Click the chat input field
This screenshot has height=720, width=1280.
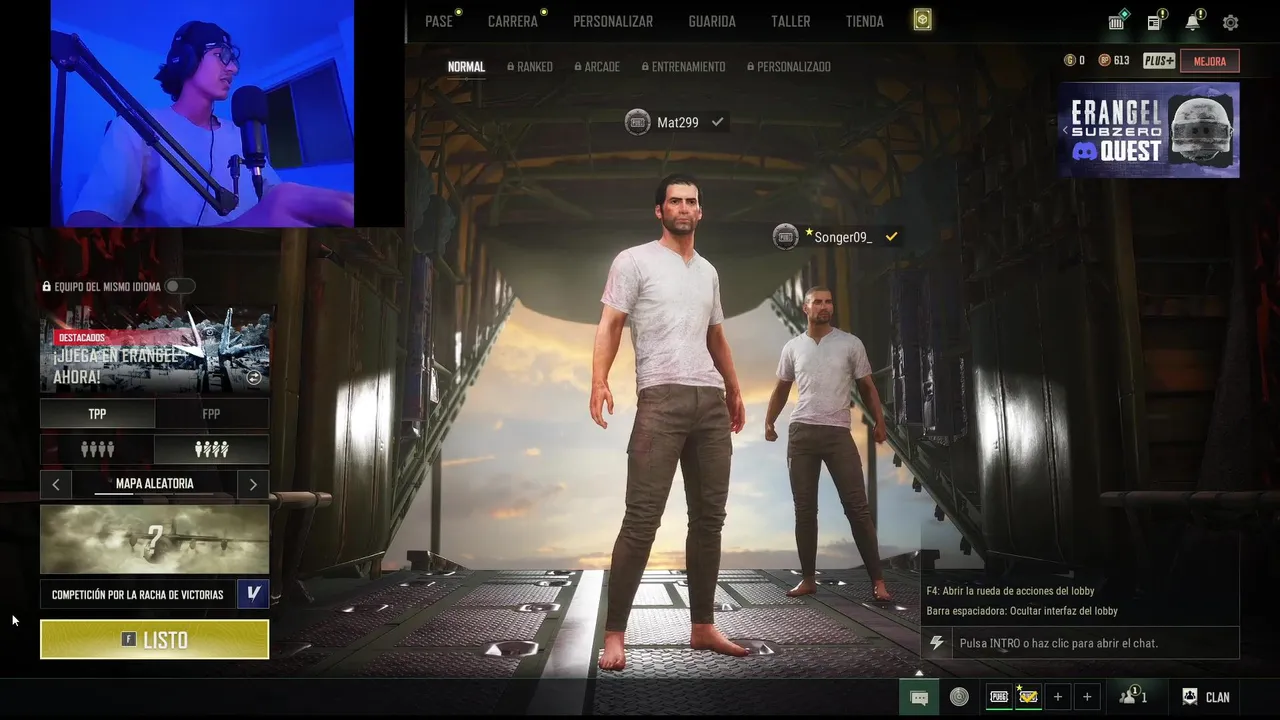pyautogui.click(x=1095, y=643)
